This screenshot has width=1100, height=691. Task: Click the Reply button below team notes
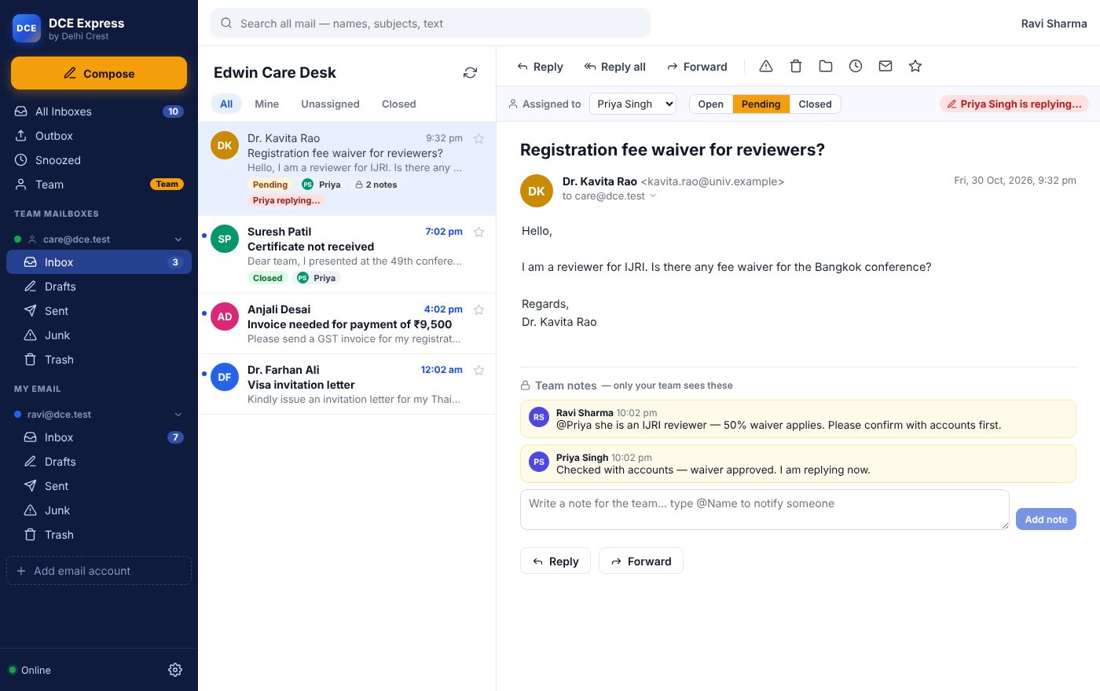[x=555, y=561]
